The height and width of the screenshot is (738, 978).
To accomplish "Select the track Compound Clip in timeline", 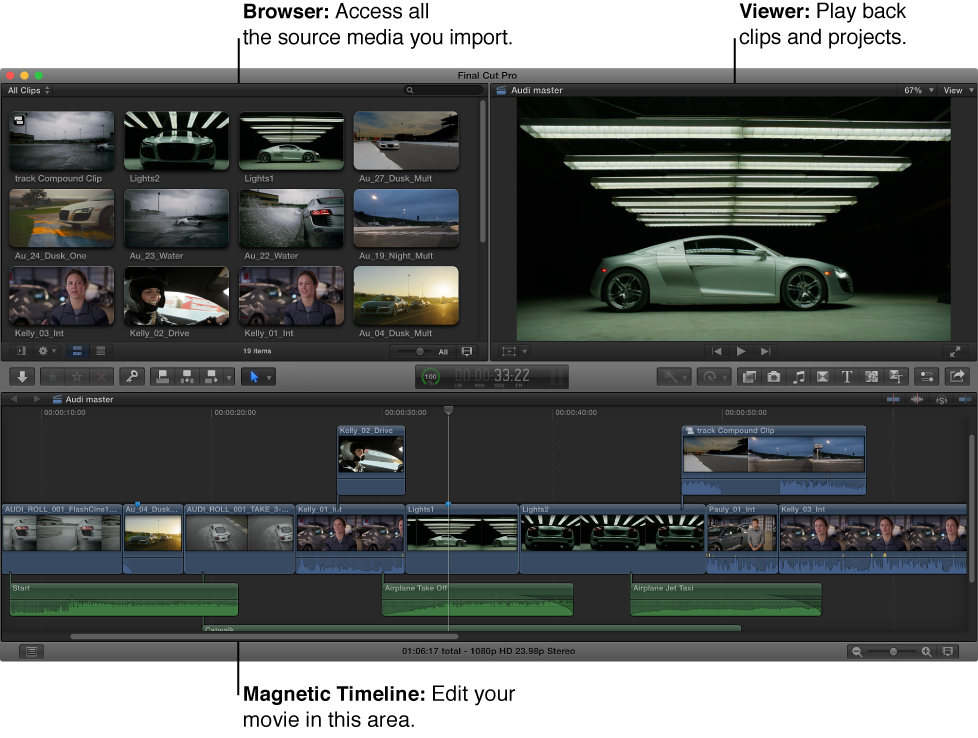I will 773,460.
